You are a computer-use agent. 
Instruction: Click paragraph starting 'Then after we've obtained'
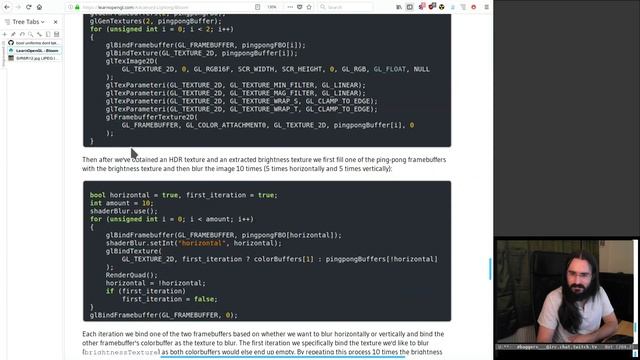click(264, 164)
